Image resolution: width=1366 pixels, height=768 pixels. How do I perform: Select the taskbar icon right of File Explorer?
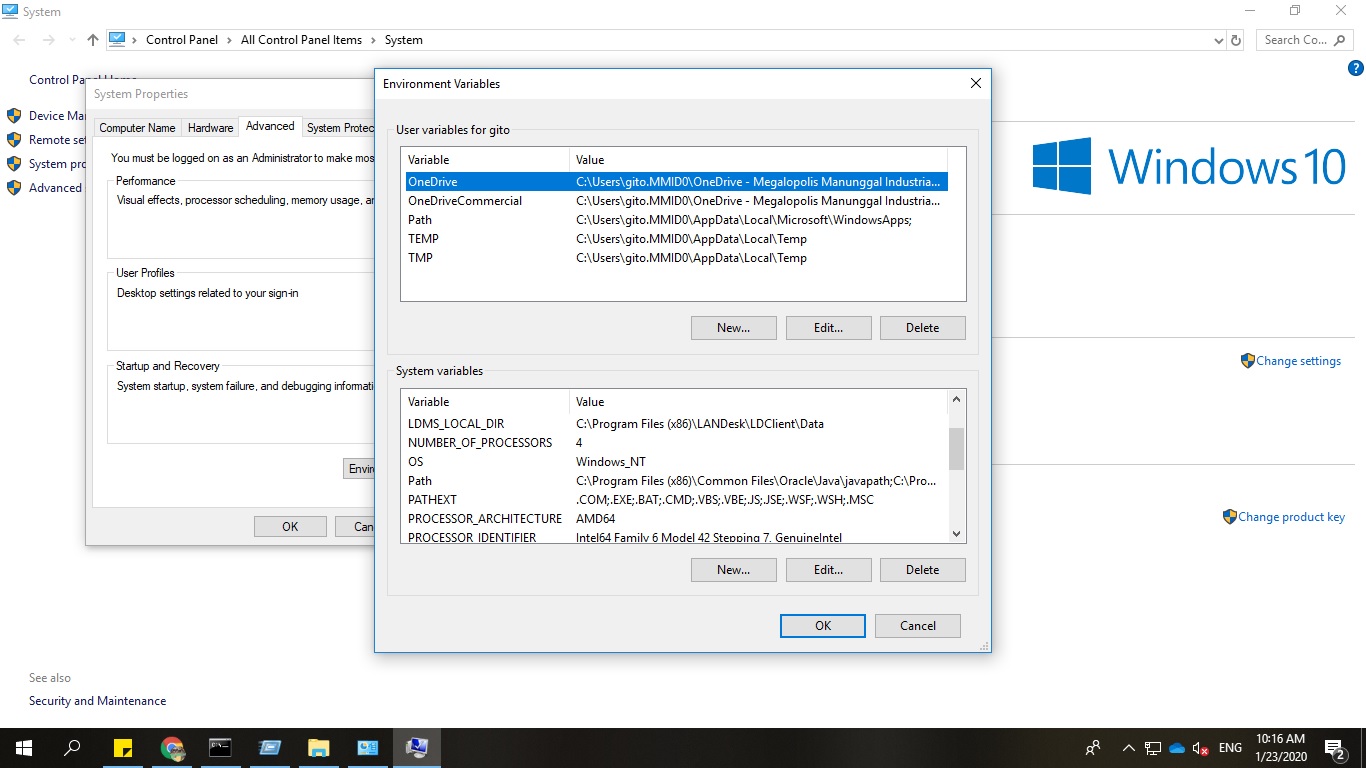pyautogui.click(x=367, y=748)
